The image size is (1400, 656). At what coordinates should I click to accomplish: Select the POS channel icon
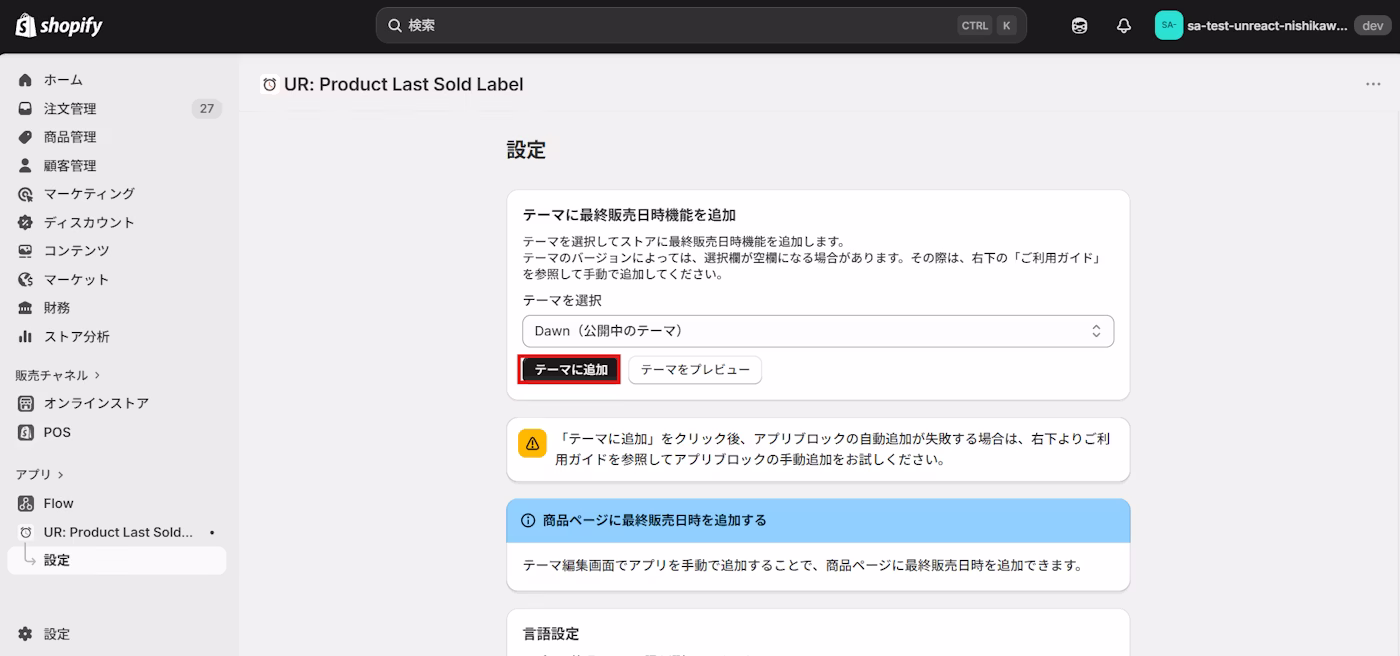(24, 432)
